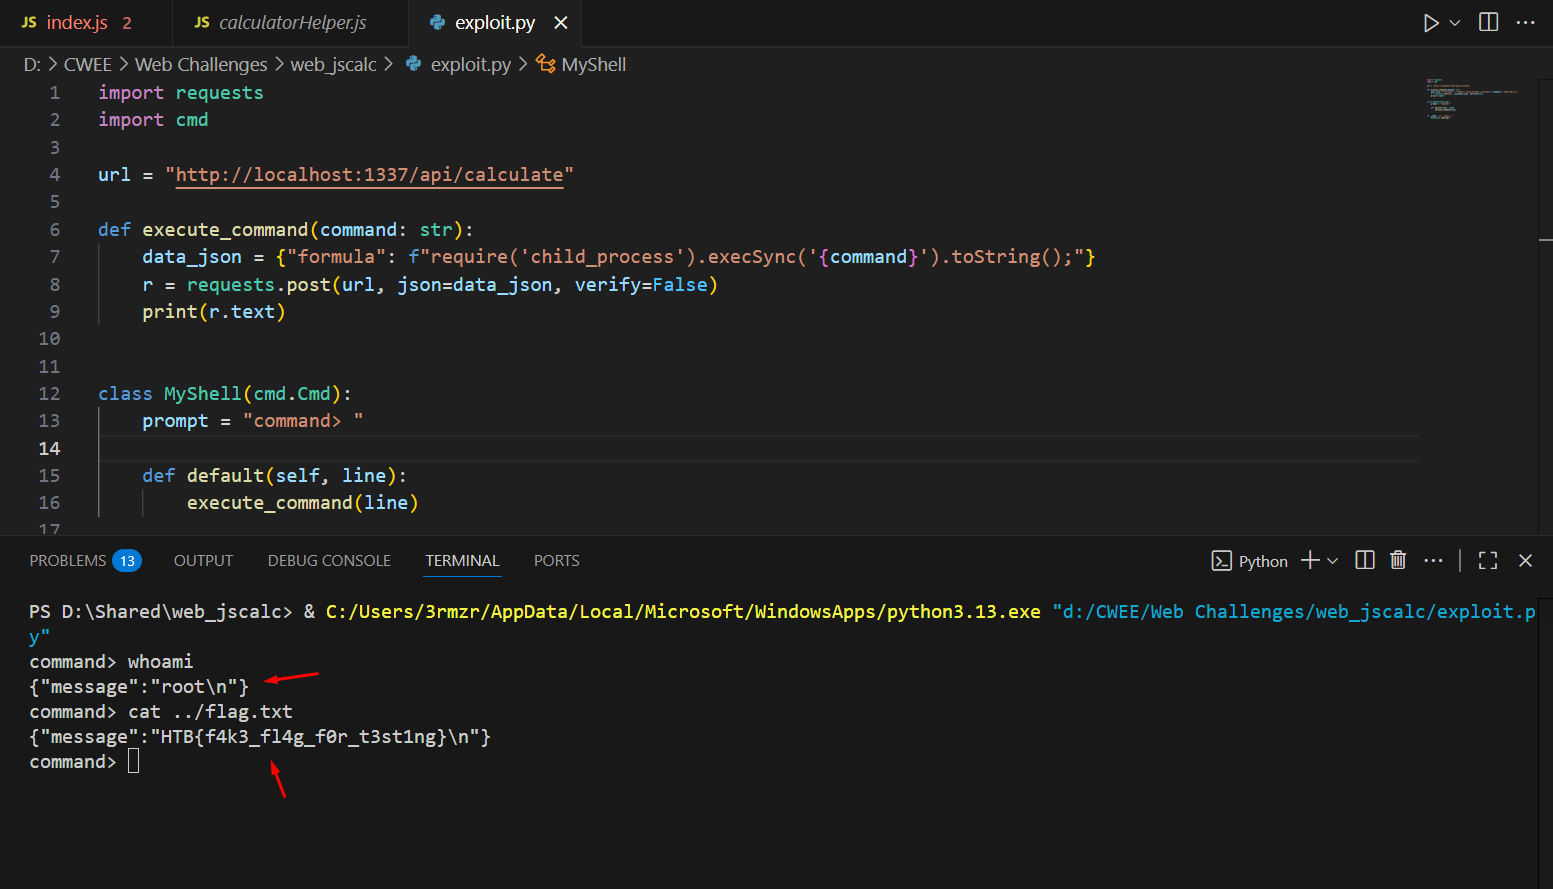Maximize the panel size

tap(1488, 560)
